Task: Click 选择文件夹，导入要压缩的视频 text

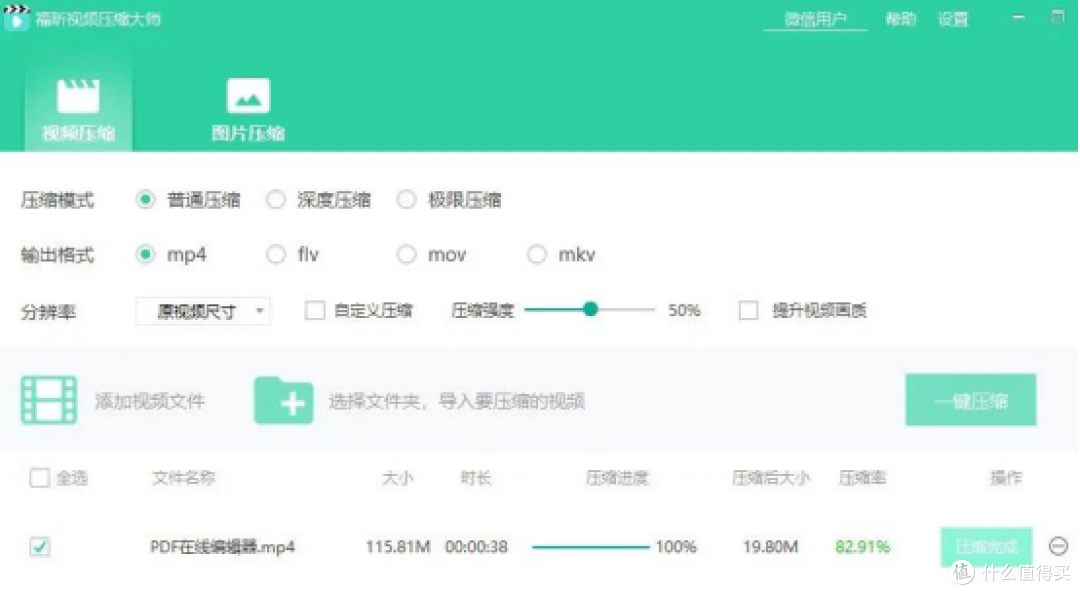Action: [x=457, y=401]
